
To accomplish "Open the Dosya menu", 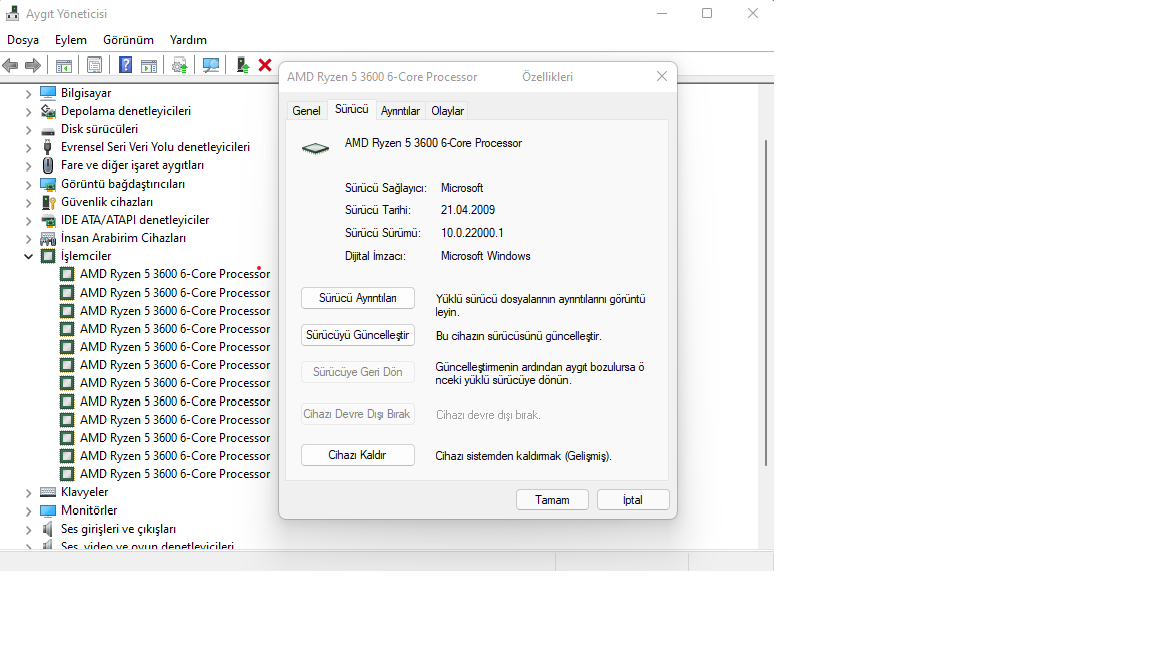I will click(23, 40).
